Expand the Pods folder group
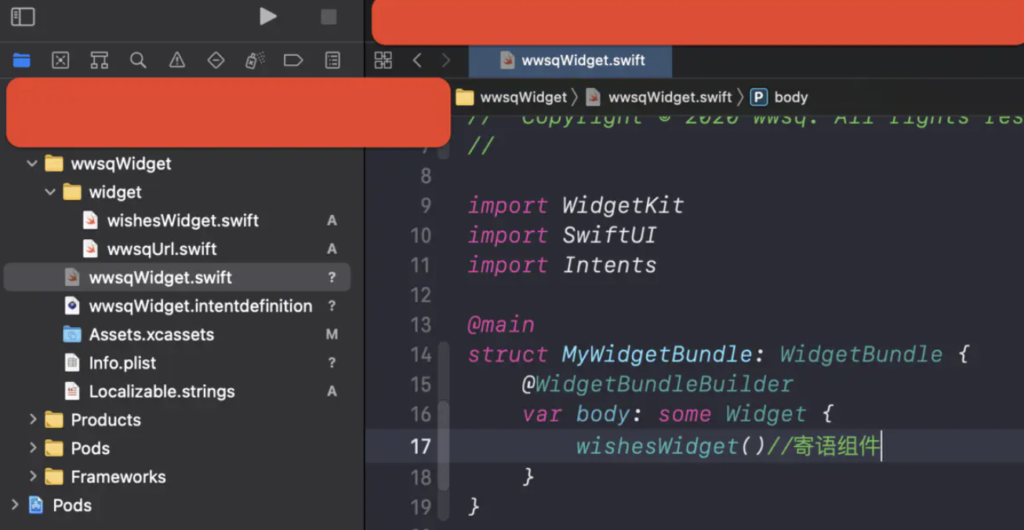Screen dimensions: 1024x530 click(x=33, y=448)
